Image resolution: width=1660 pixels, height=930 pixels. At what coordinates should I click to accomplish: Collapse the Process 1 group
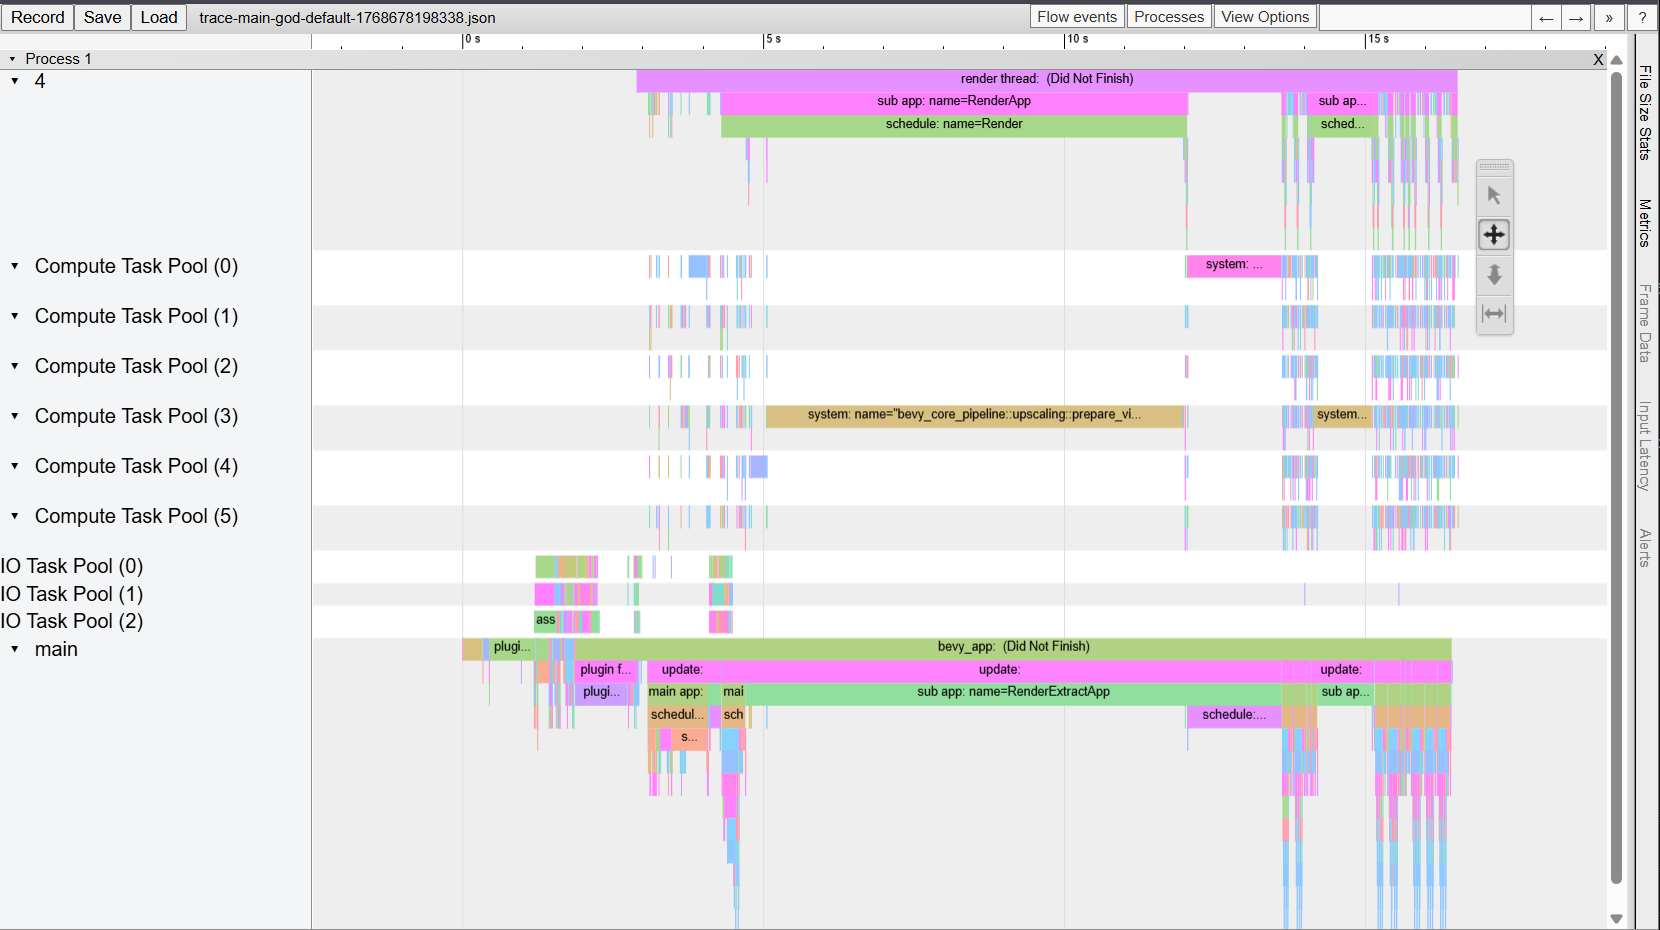12,59
